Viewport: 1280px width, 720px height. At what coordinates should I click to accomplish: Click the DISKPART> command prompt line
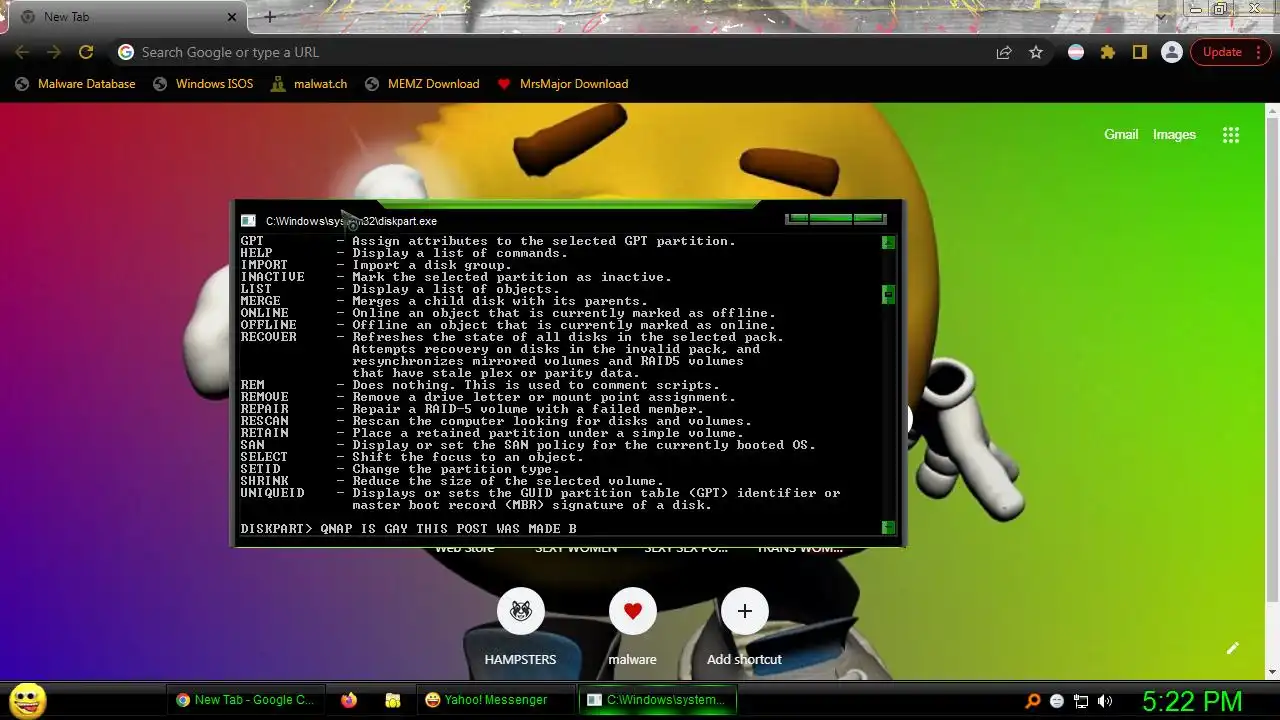408,528
